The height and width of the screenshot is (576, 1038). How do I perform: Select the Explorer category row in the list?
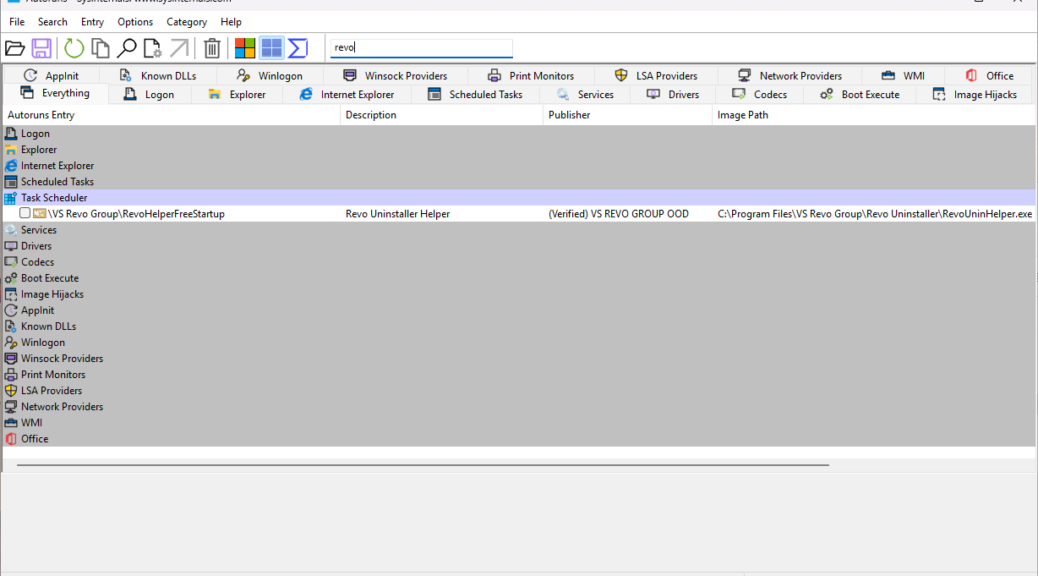pos(519,150)
